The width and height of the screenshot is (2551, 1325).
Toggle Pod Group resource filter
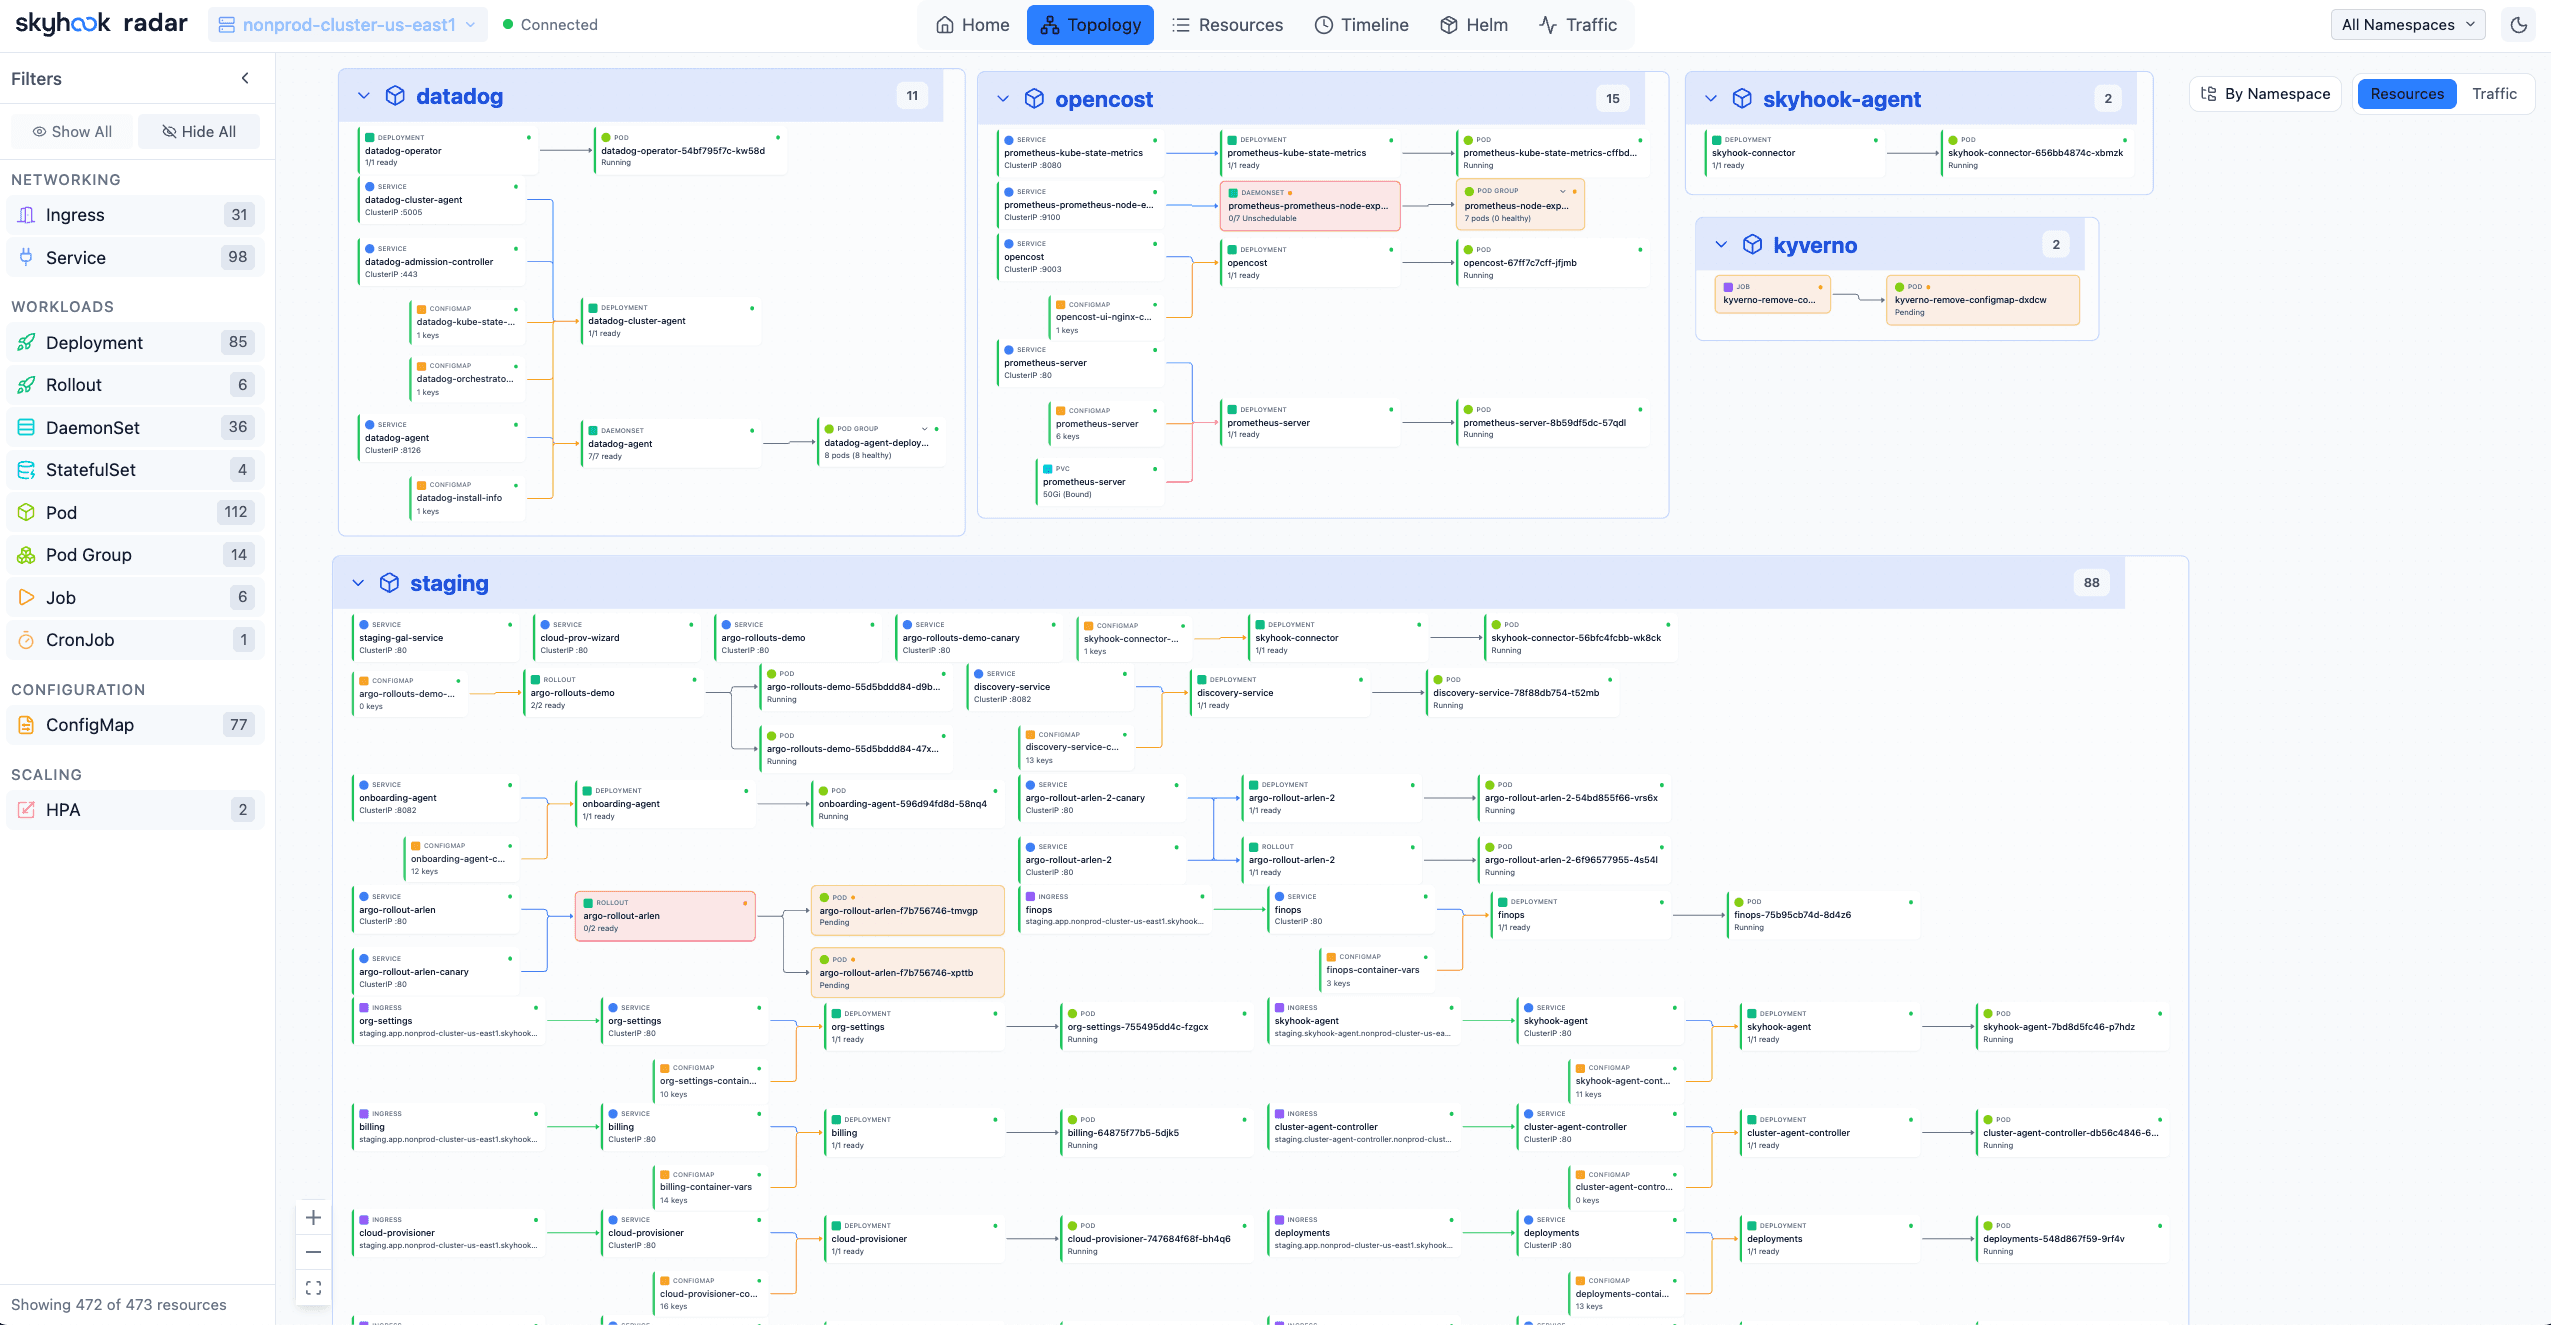pos(135,555)
